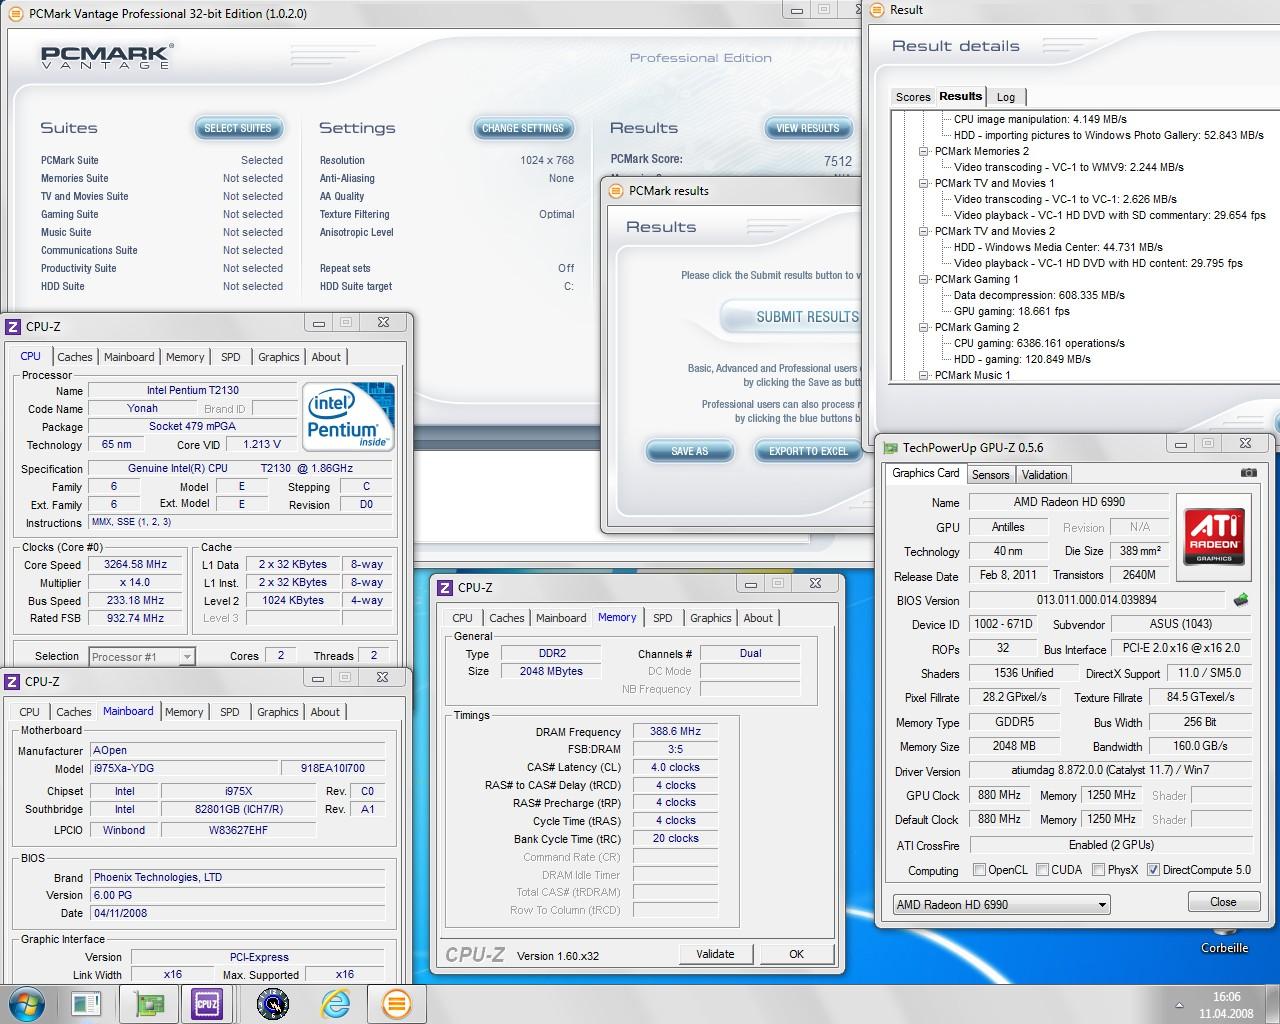The width and height of the screenshot is (1280, 1024).
Task: Click the title icon of the CPU-Z Memory window
Action: 445,588
